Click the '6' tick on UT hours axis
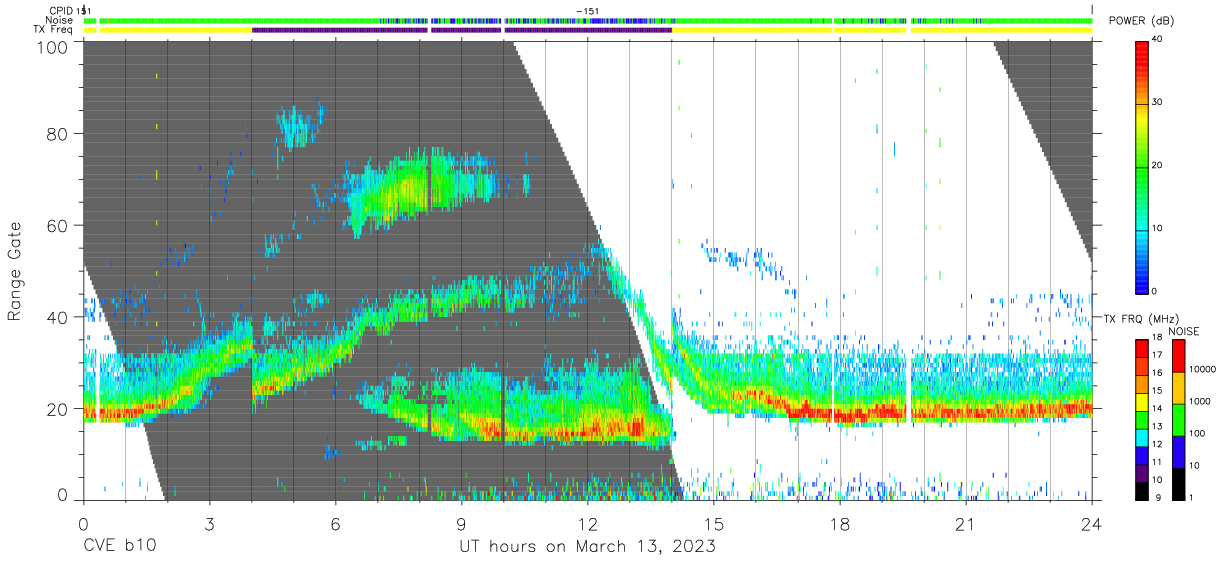The height and width of the screenshot is (567, 1228). click(335, 524)
